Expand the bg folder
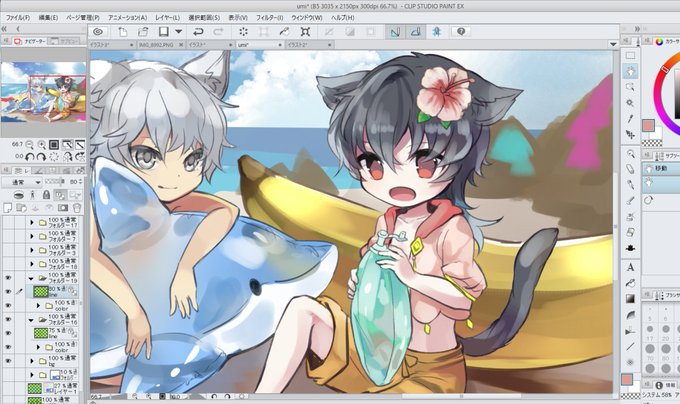The height and width of the screenshot is (404, 680). click(32, 361)
